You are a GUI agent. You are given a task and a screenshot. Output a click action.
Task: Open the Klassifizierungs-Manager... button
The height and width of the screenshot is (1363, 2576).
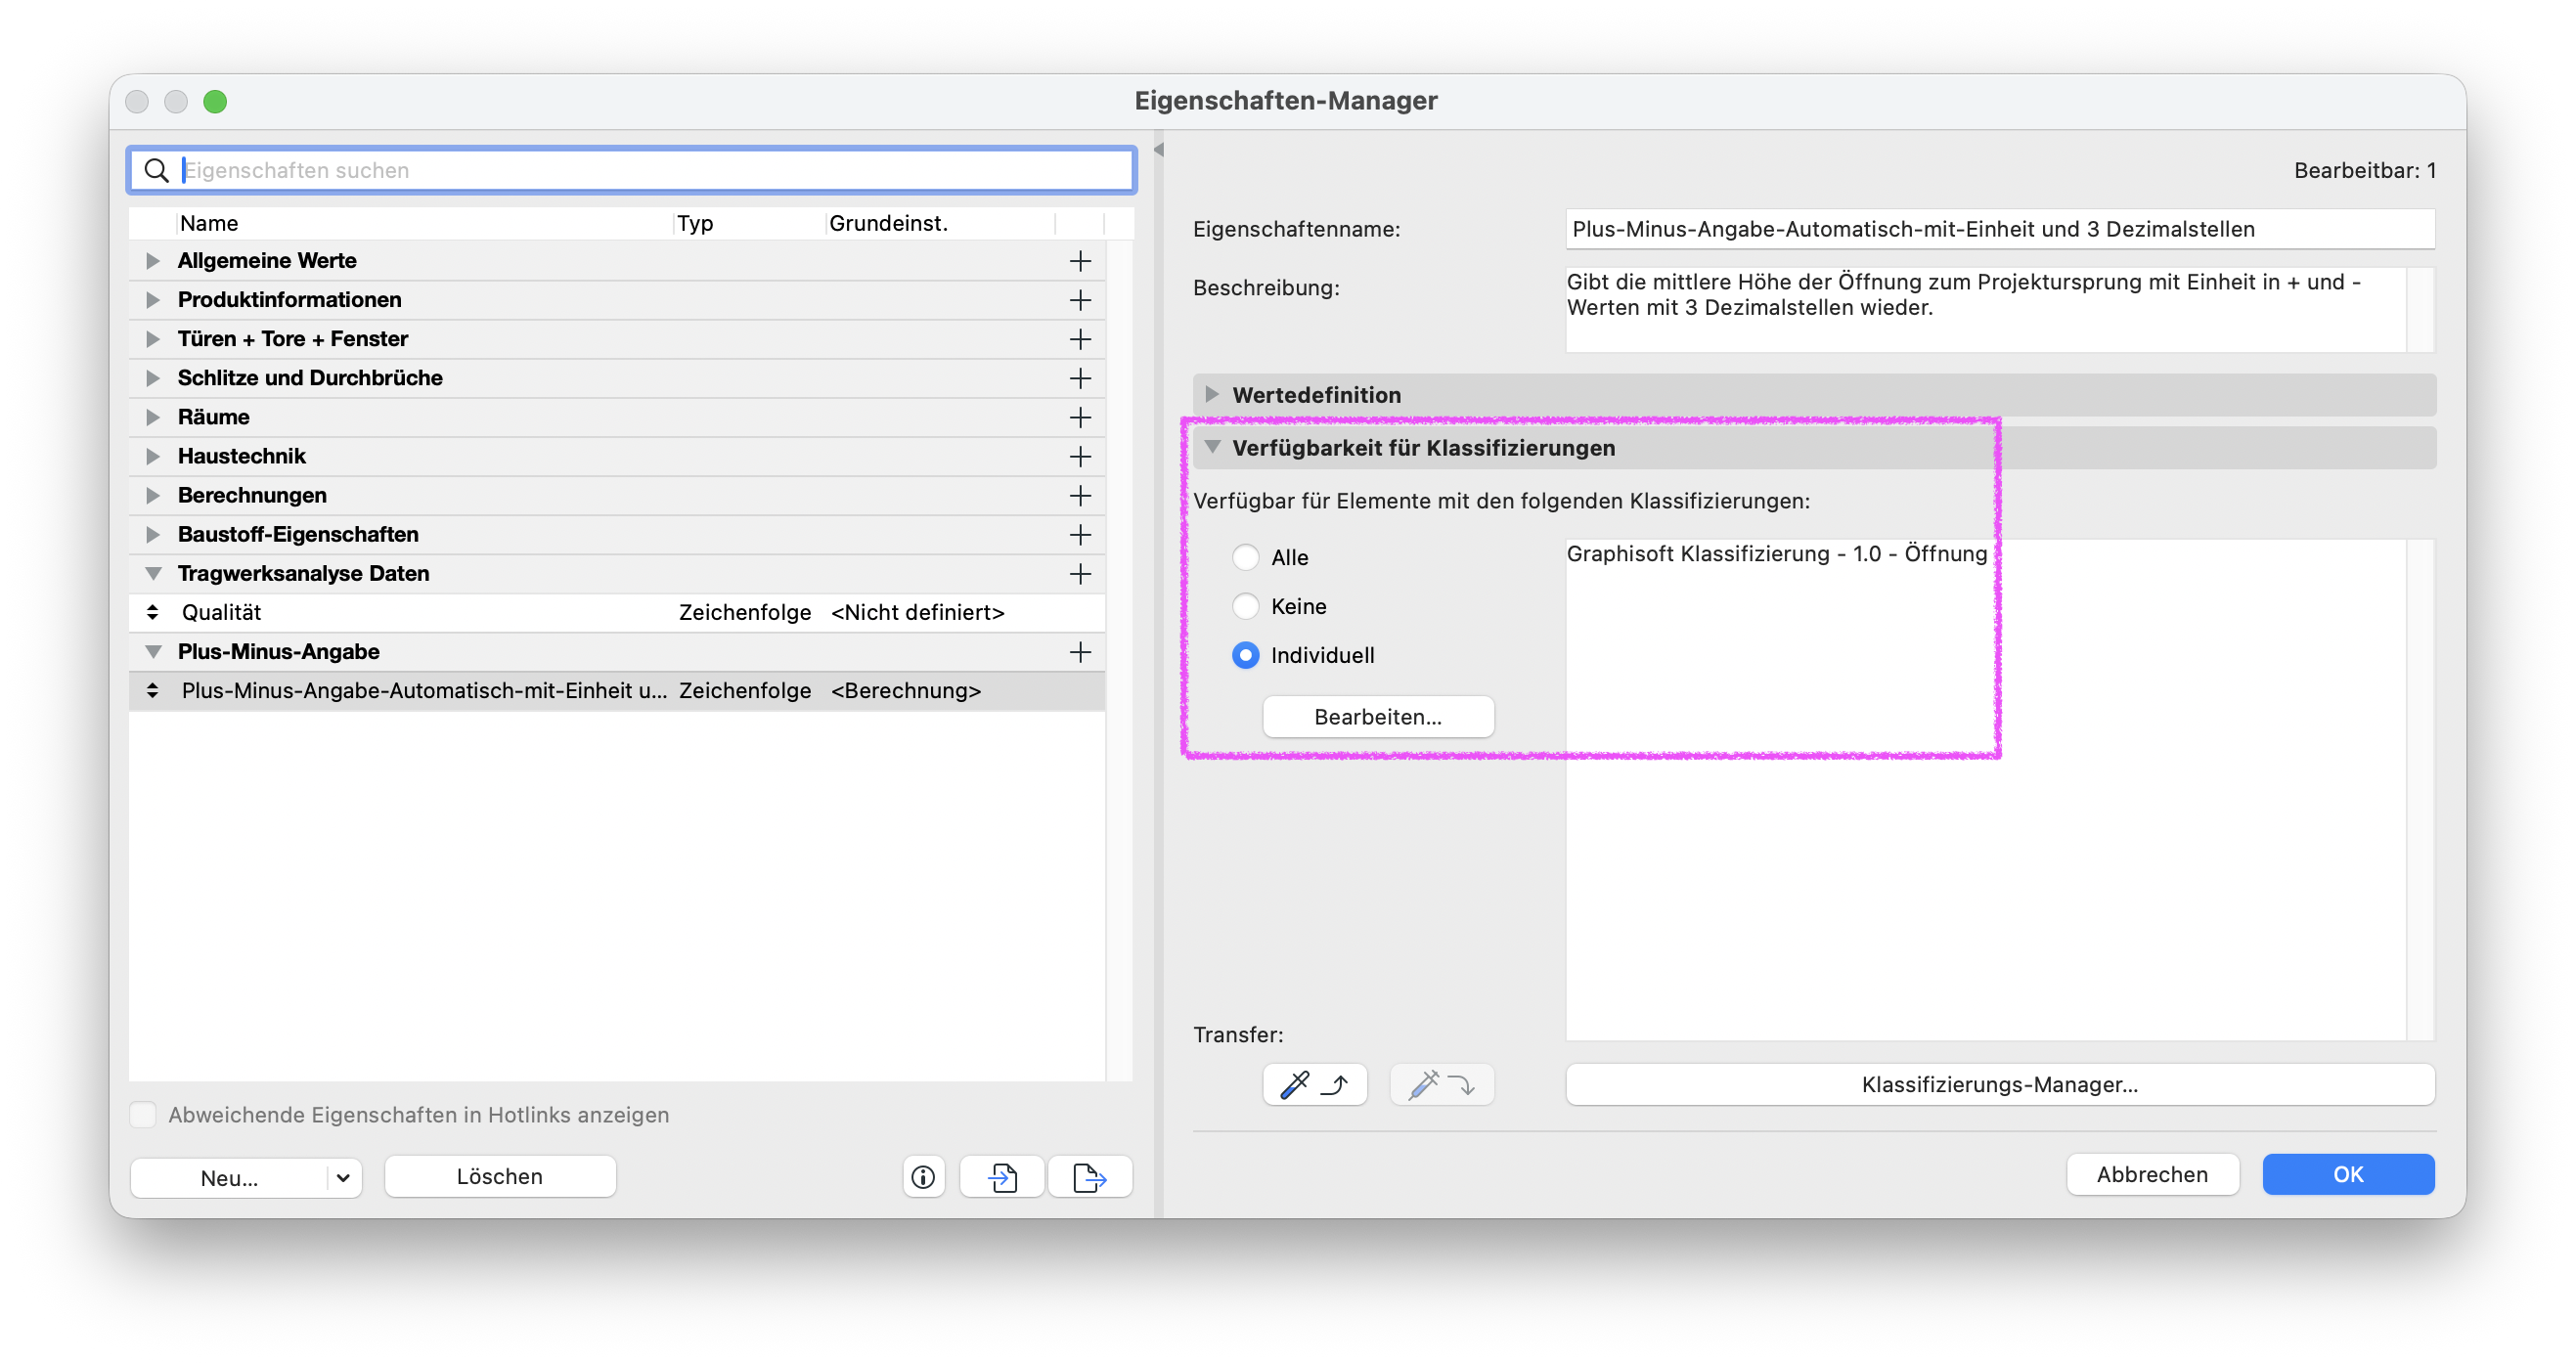coord(1999,1084)
